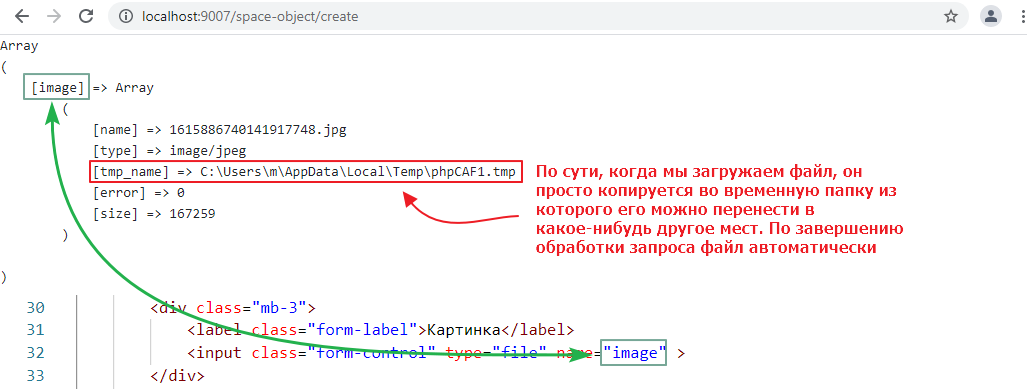1027x389 pixels.
Task: Click the boxed "image" name attribute value
Action: pyautogui.click(x=634, y=353)
